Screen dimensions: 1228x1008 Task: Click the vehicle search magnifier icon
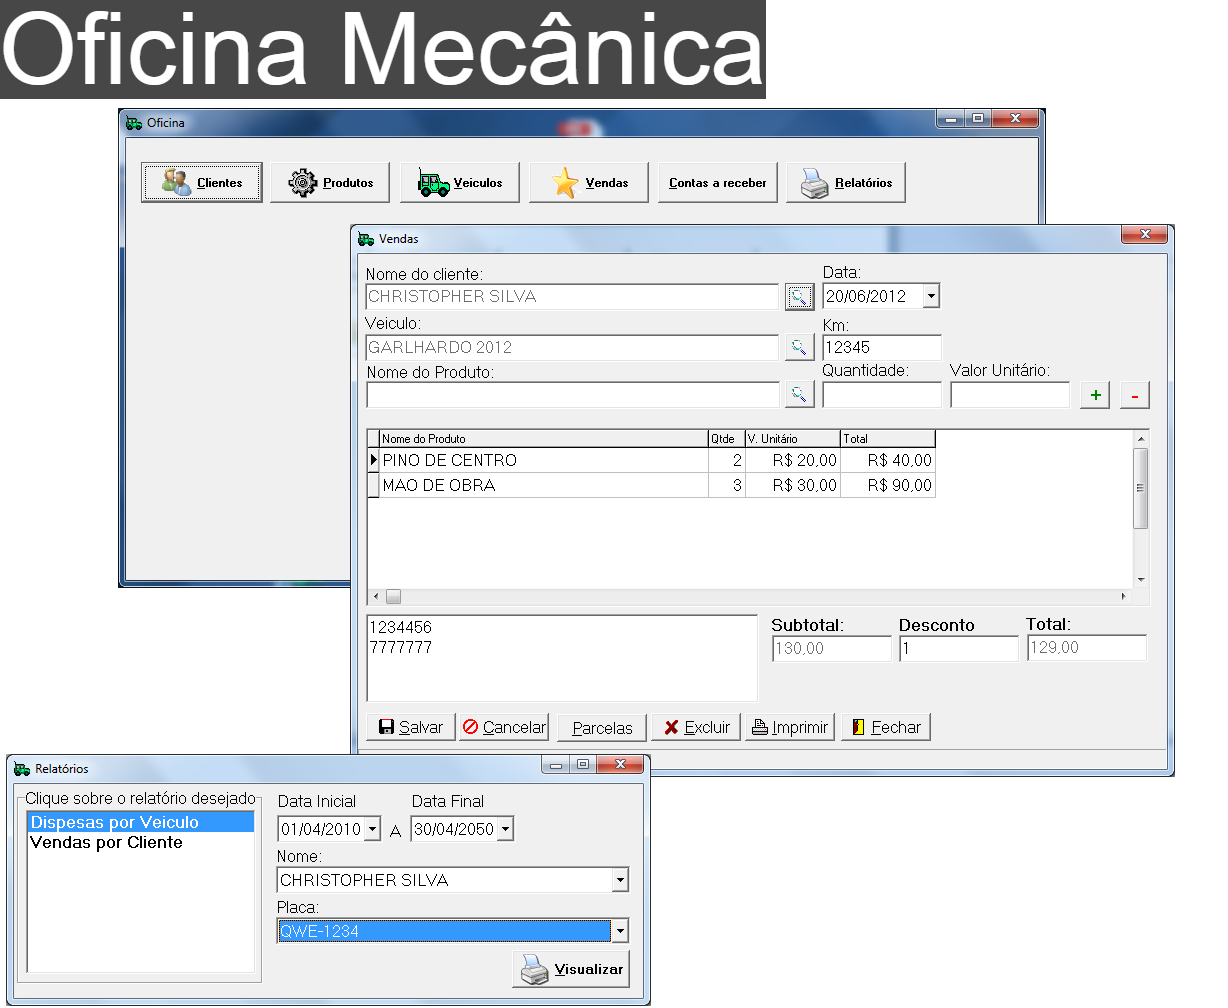(x=799, y=347)
